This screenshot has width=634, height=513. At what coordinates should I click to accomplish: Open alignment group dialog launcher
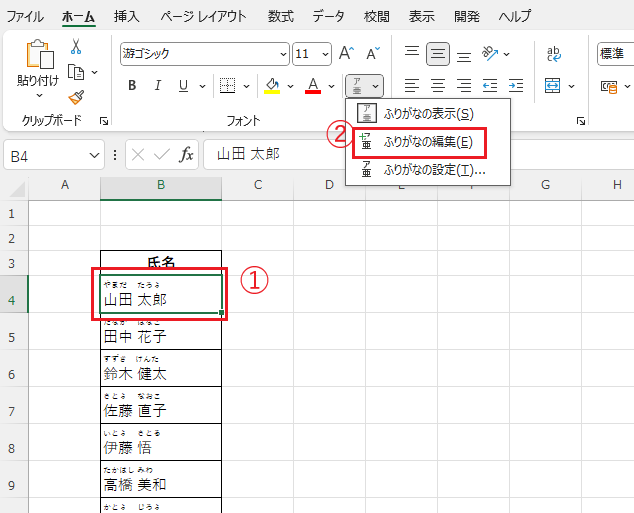(581, 121)
